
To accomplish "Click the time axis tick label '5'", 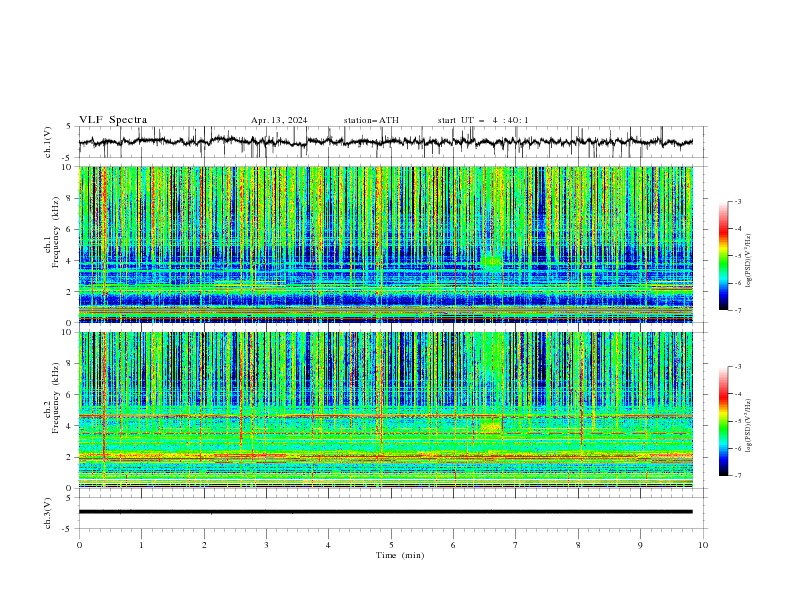I will click(391, 545).
